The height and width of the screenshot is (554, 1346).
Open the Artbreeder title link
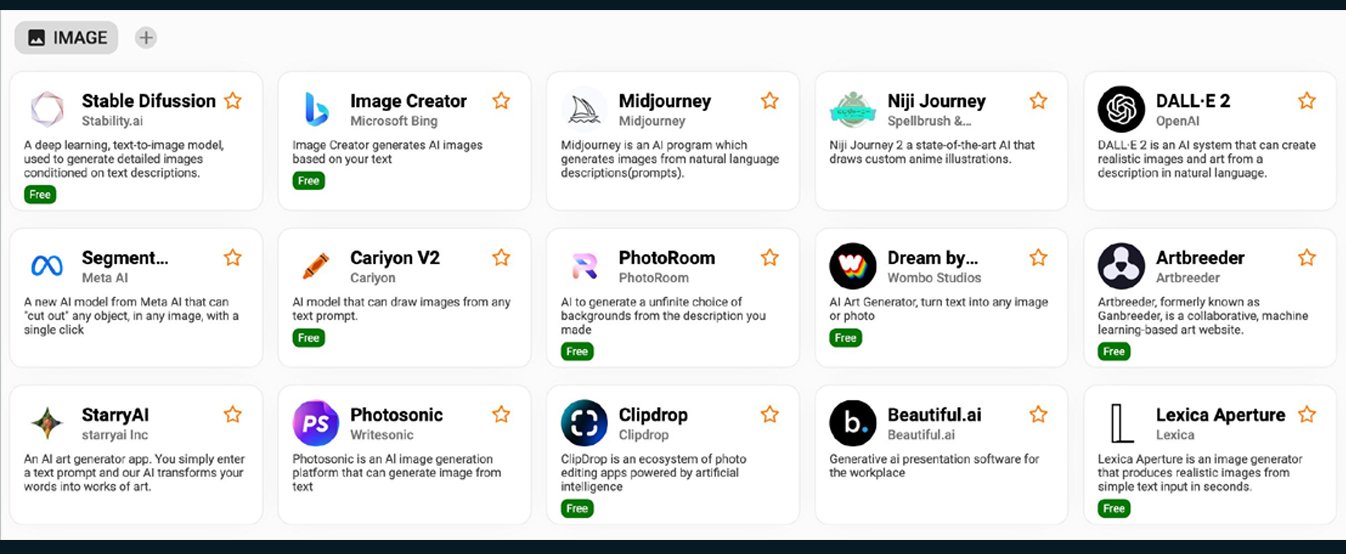click(x=1200, y=258)
